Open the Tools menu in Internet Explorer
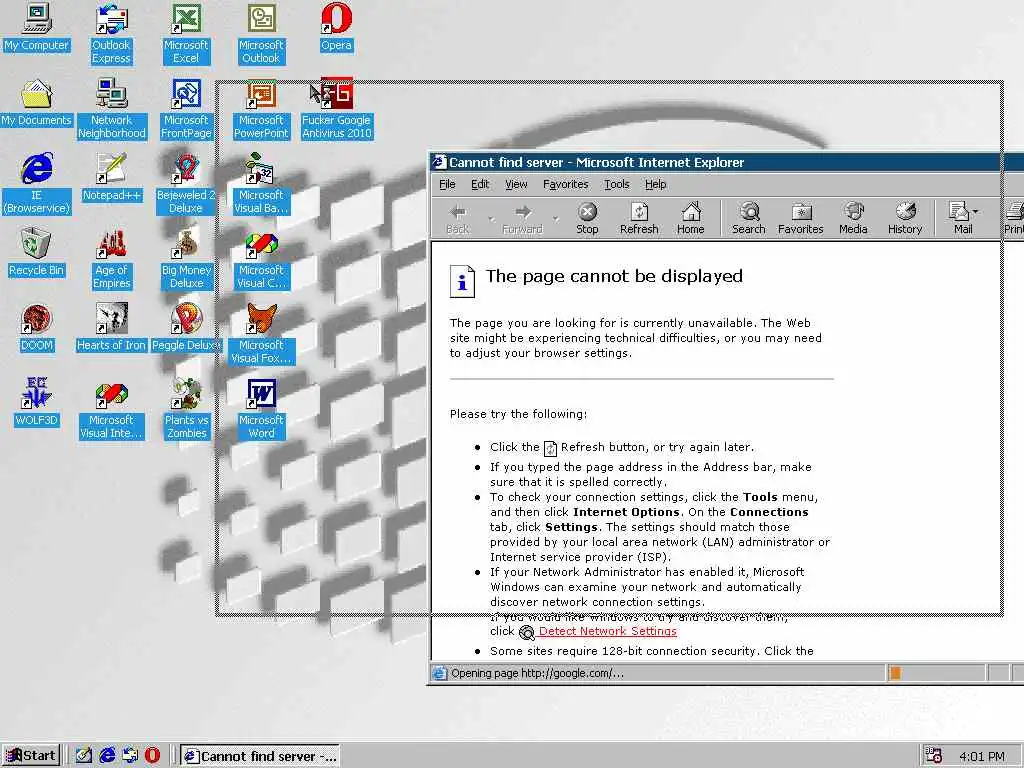Screen dimensions: 1024x768 [616, 184]
